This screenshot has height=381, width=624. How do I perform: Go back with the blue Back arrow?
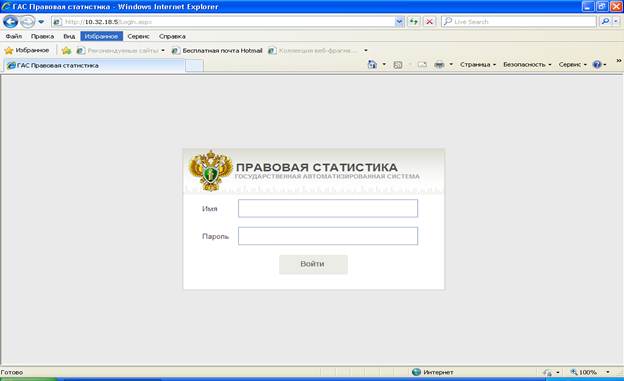11,21
